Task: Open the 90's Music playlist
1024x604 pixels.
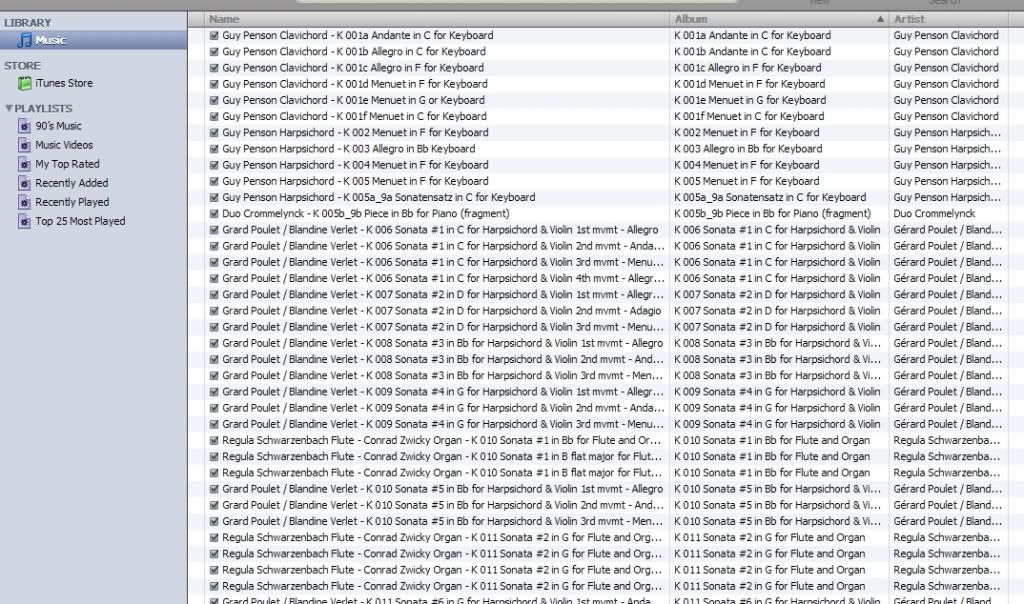Action: (x=59, y=126)
